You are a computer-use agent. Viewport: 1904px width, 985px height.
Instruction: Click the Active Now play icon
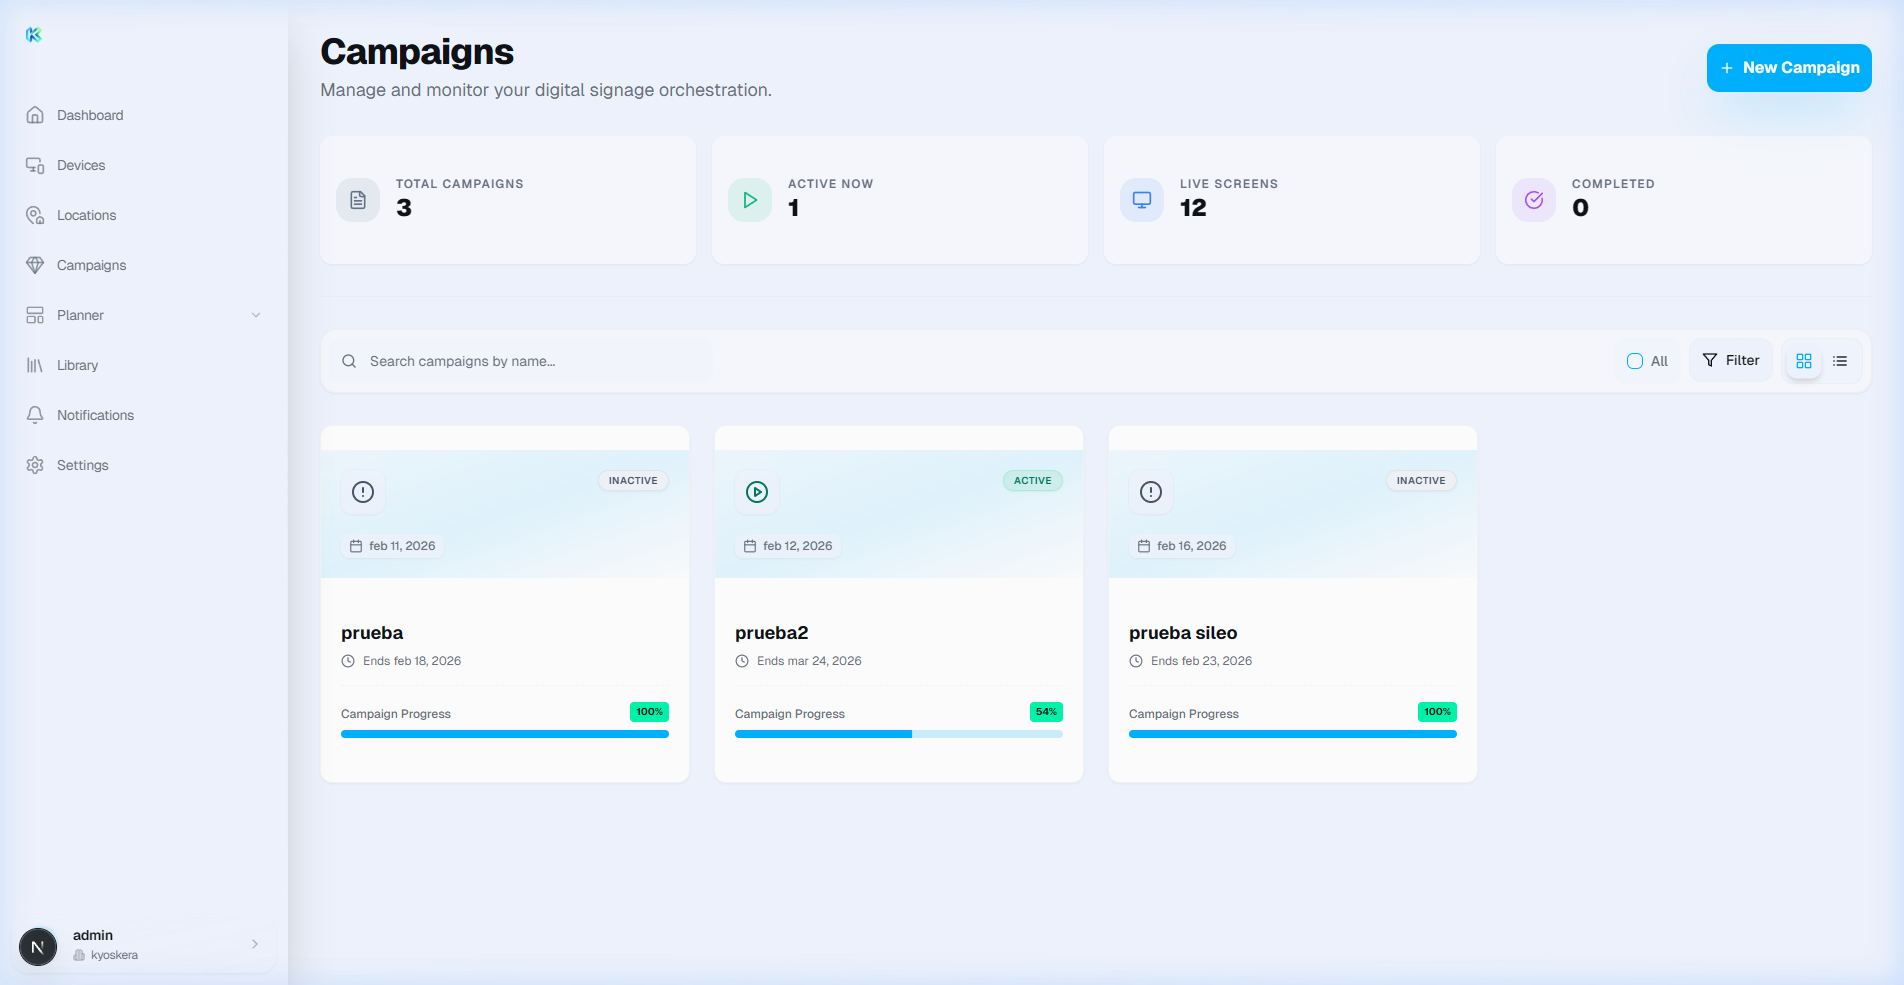[750, 200]
